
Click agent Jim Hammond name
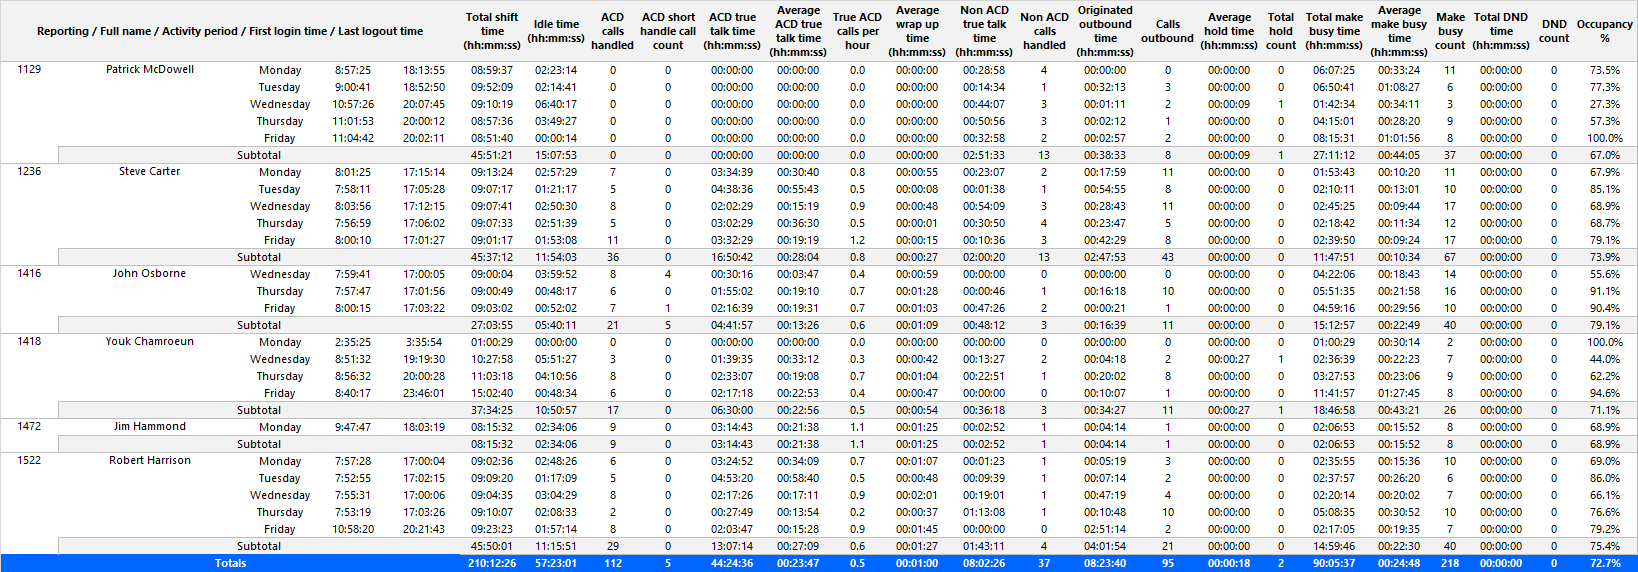tap(150, 426)
